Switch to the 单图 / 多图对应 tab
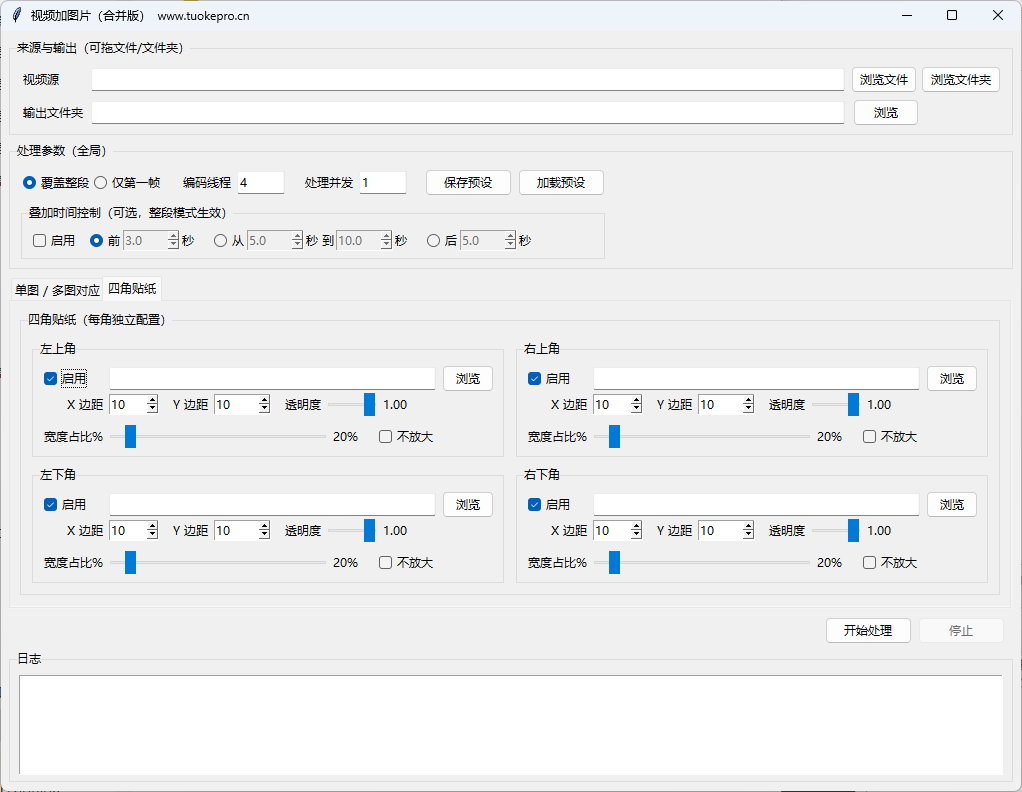The width and height of the screenshot is (1022, 792). [x=57, y=290]
